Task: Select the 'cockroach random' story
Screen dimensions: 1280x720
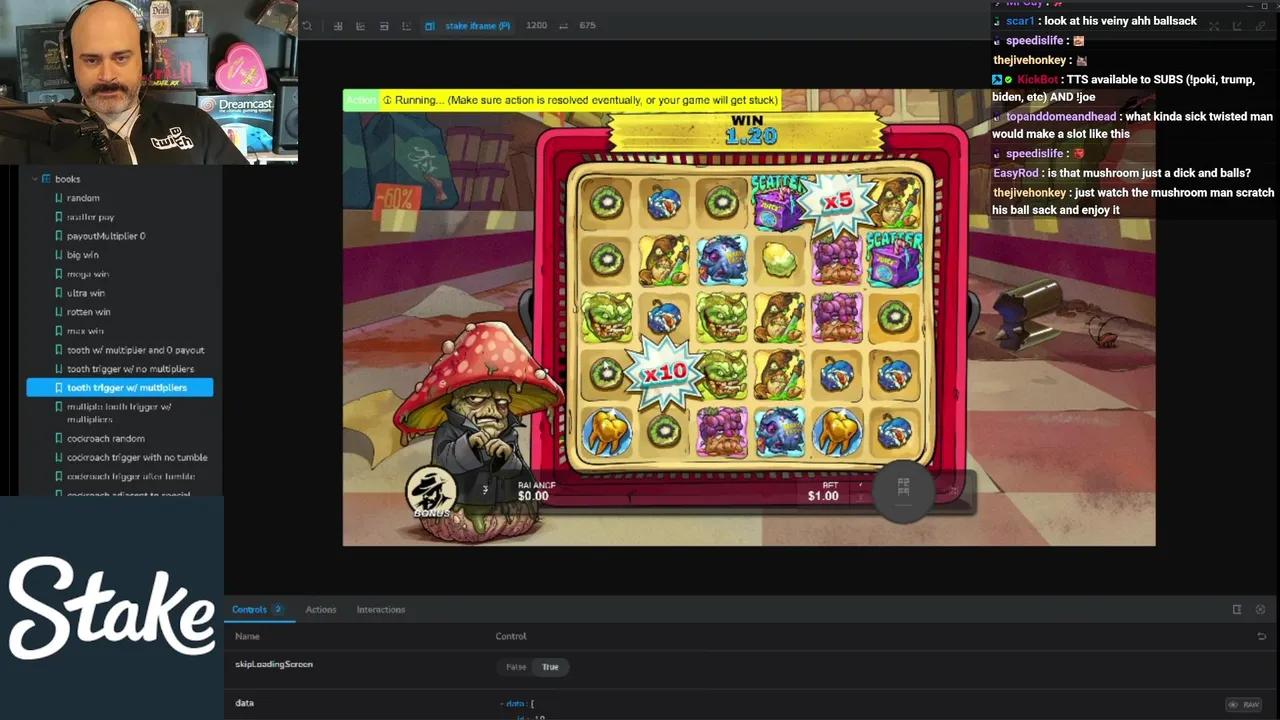Action: (106, 438)
